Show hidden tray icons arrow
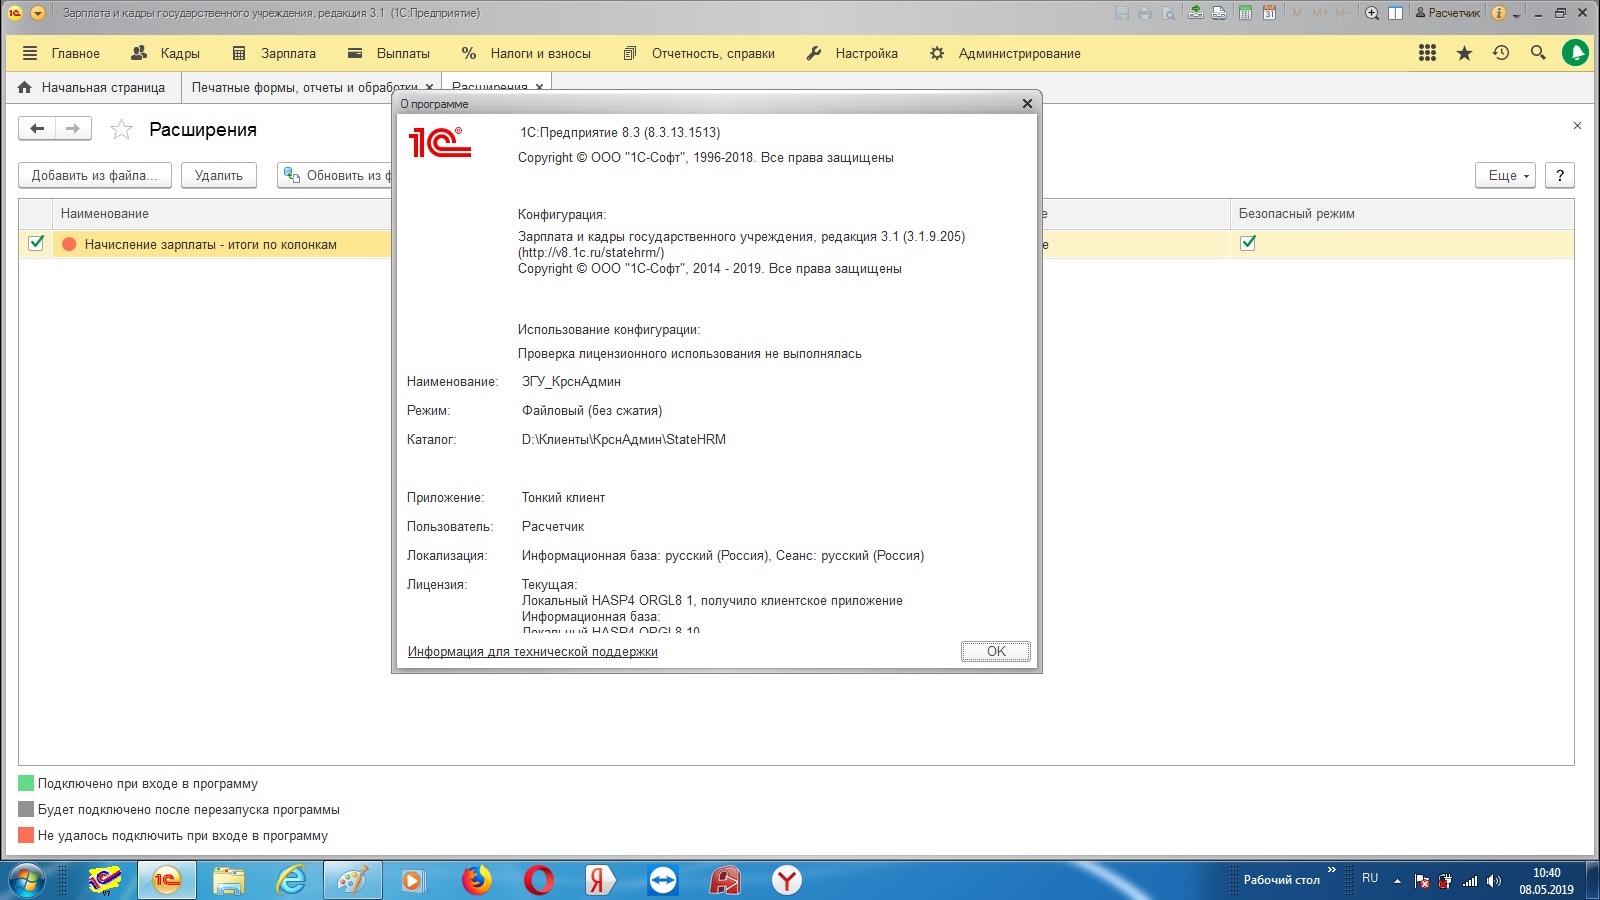 coord(1397,881)
